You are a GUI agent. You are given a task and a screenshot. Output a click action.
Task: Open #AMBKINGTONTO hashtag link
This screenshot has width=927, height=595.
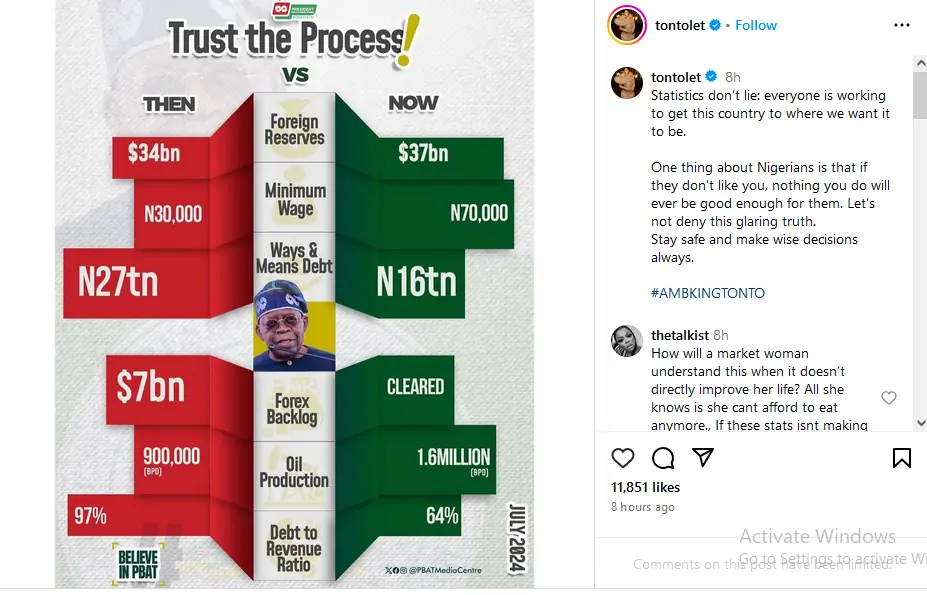(707, 293)
